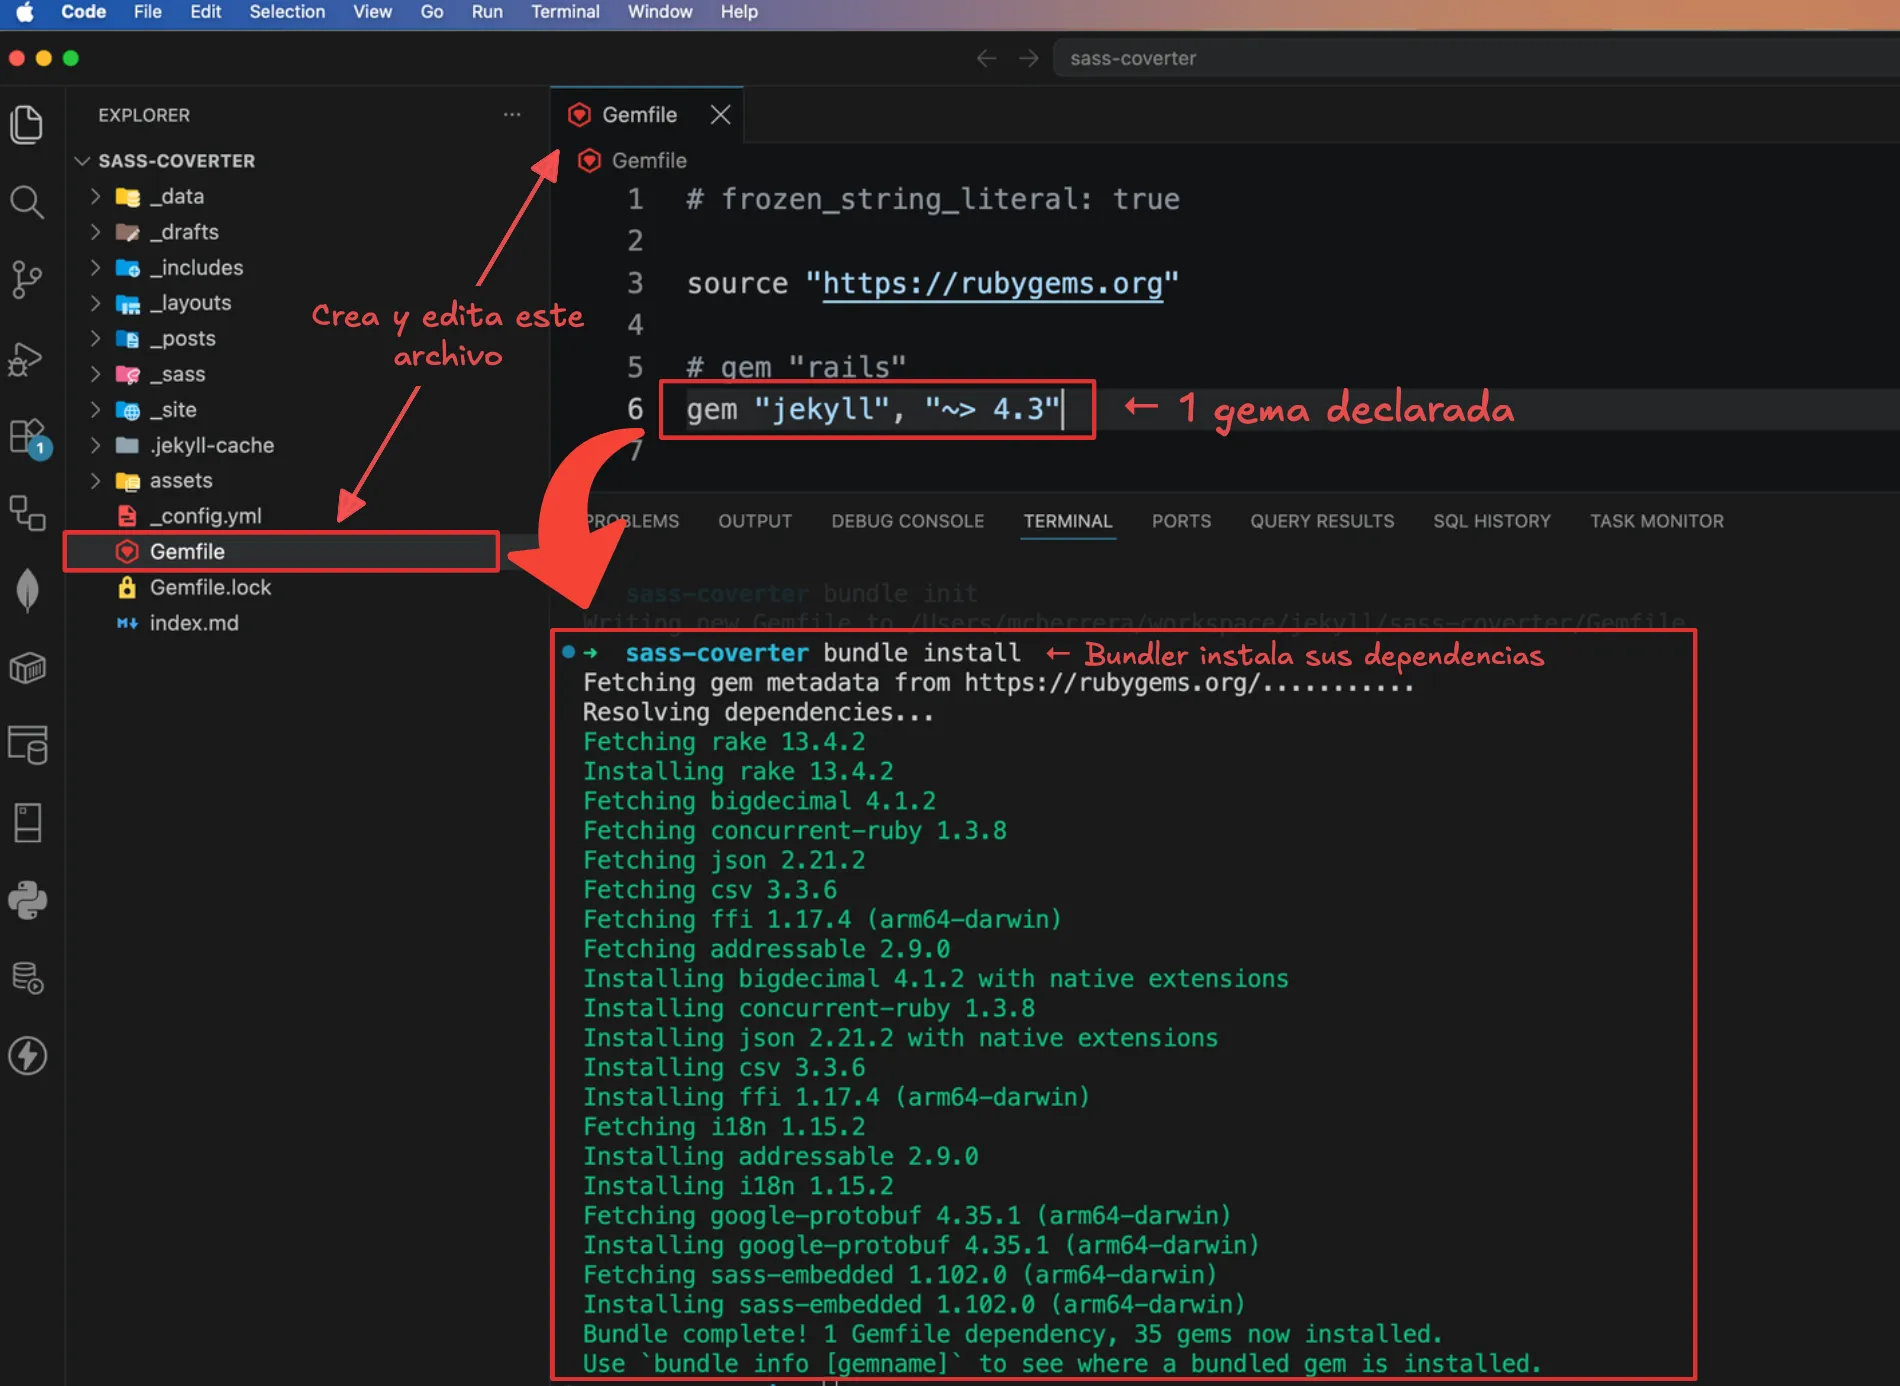Click the linked-squares icon below Extensions
Image resolution: width=1900 pixels, height=1386 pixels.
click(27, 513)
